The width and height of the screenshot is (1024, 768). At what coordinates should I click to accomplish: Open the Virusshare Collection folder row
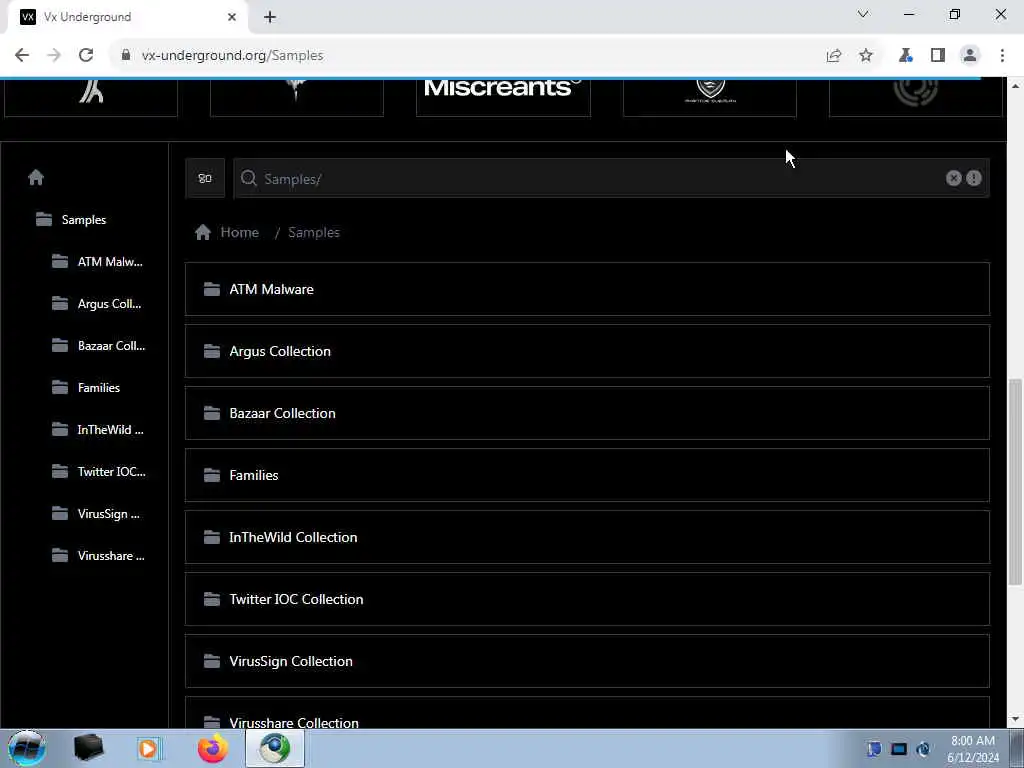(587, 713)
